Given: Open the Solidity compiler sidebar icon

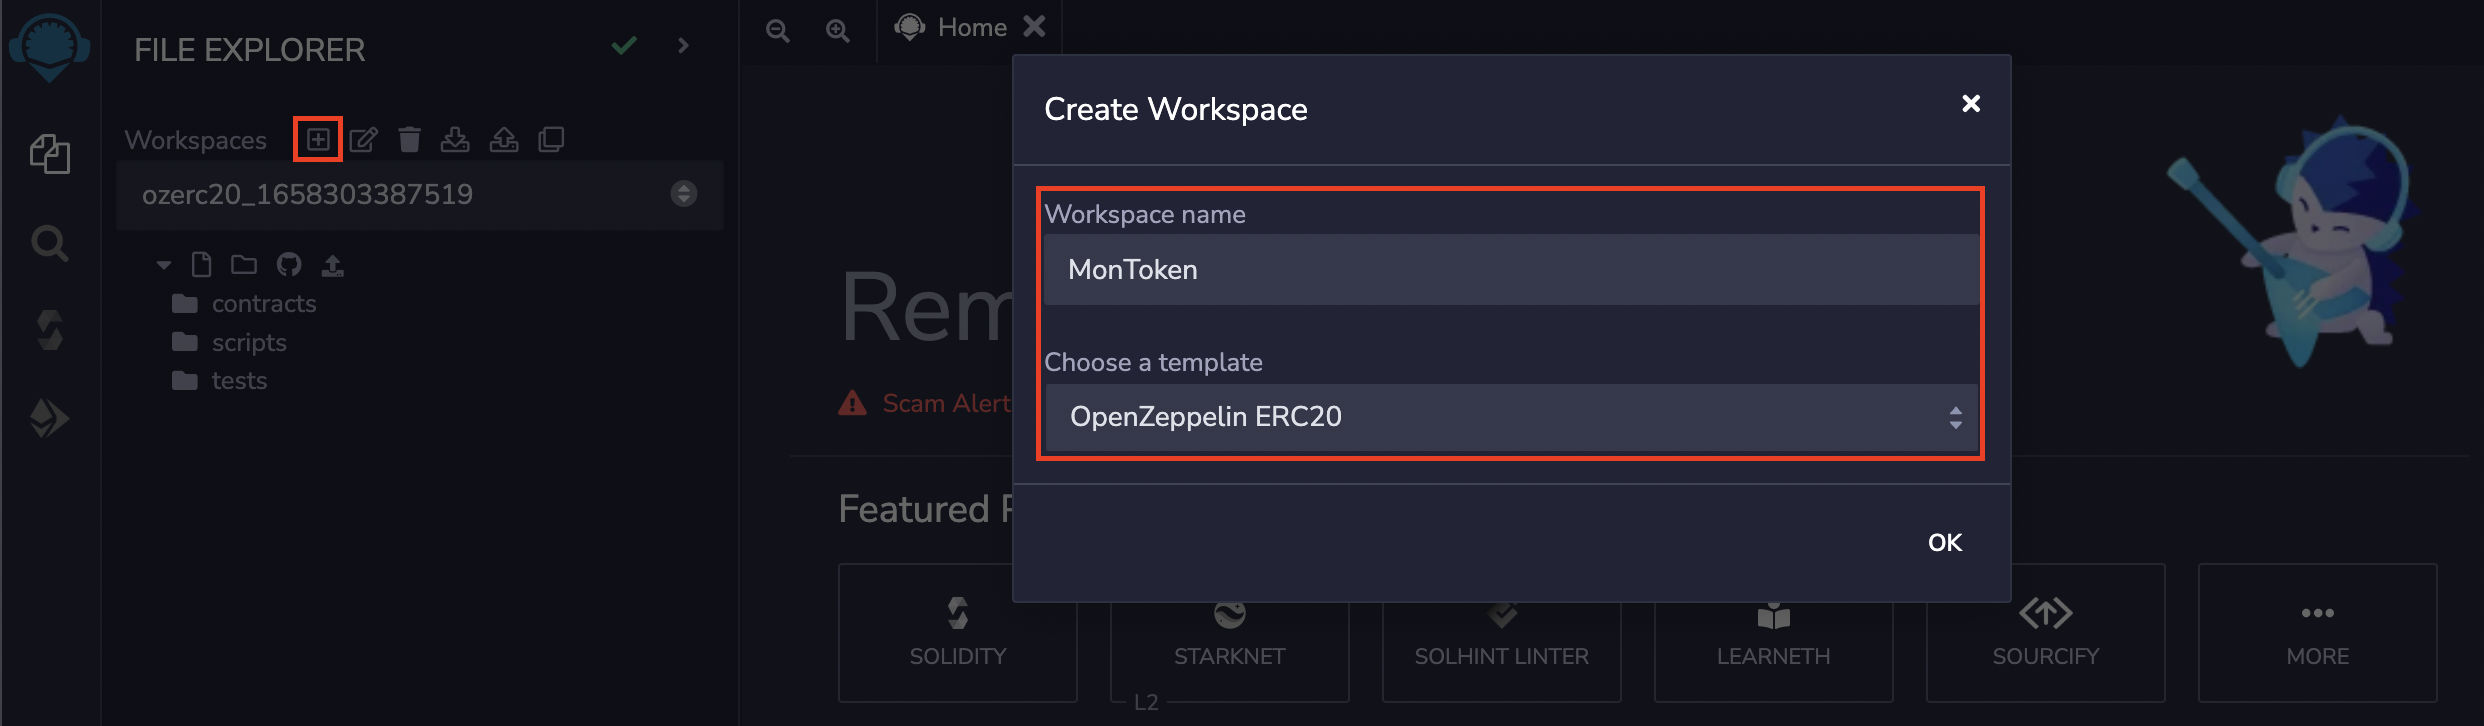Looking at the screenshot, I should 49,330.
